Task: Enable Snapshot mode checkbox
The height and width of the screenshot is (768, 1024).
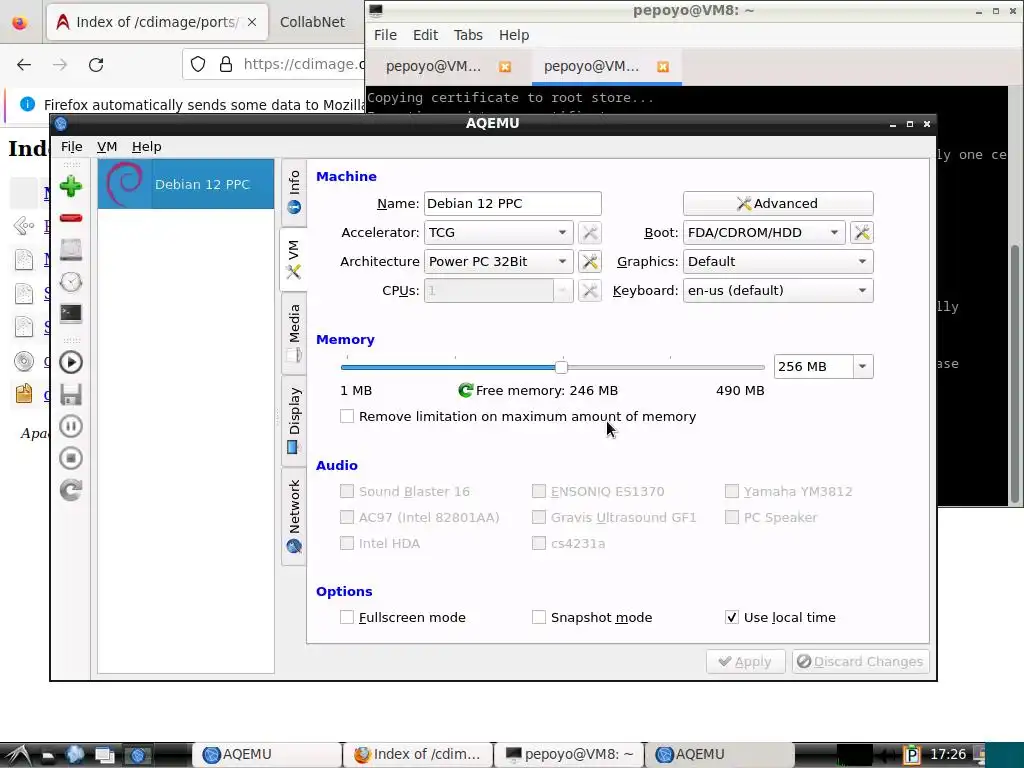Action: tap(539, 617)
